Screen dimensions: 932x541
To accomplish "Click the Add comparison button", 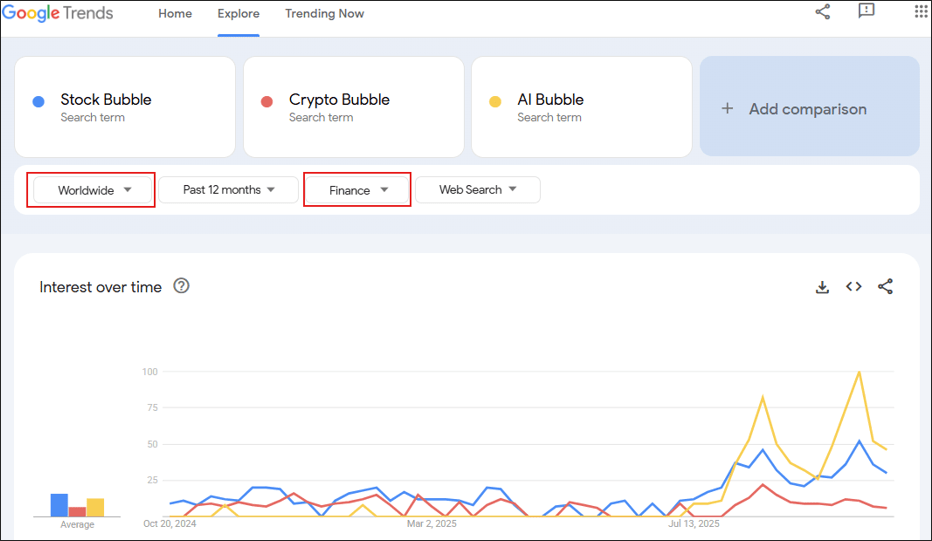I will pyautogui.click(x=810, y=106).
